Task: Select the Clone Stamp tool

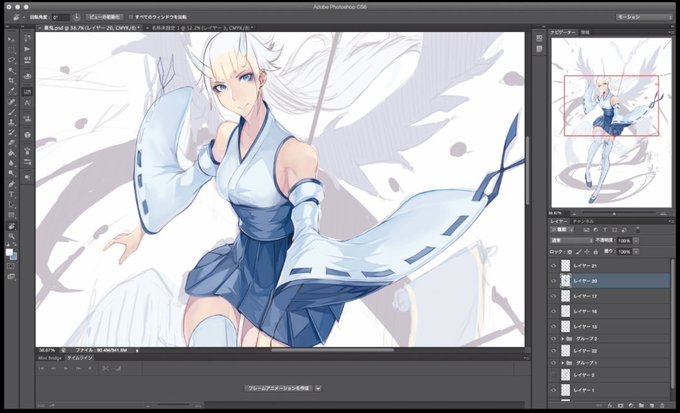Action: point(12,123)
